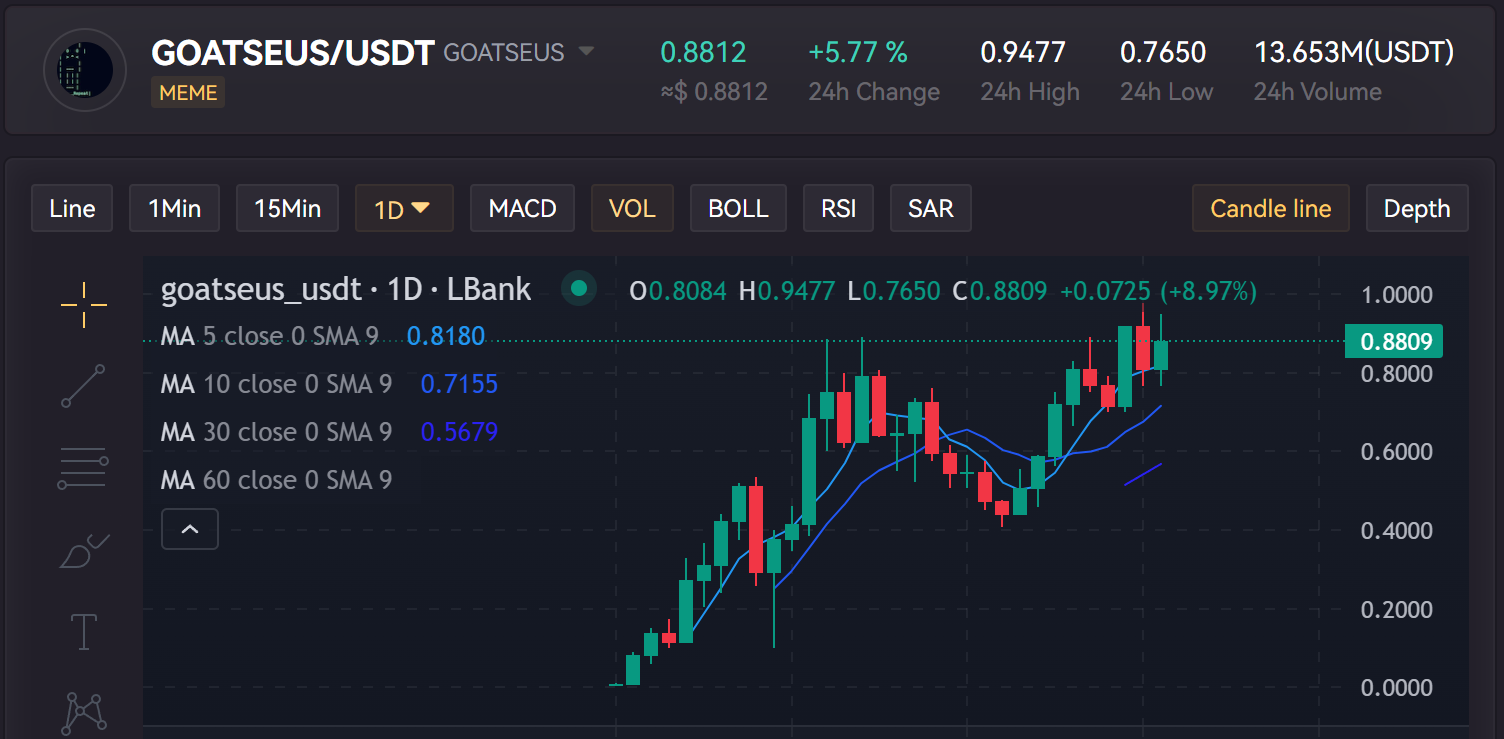Open the pattern nodes drawing tool
The height and width of the screenshot is (739, 1504).
pos(84,711)
